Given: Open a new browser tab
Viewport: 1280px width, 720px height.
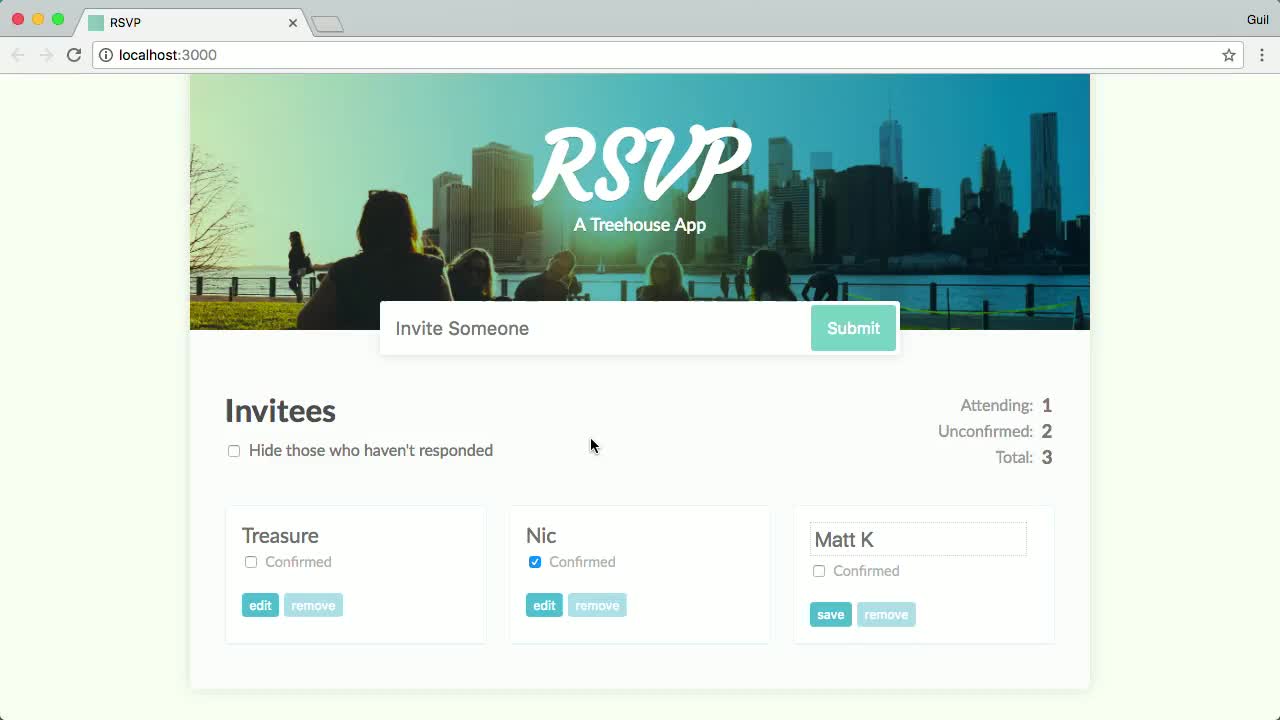Looking at the screenshot, I should pyautogui.click(x=327, y=24).
